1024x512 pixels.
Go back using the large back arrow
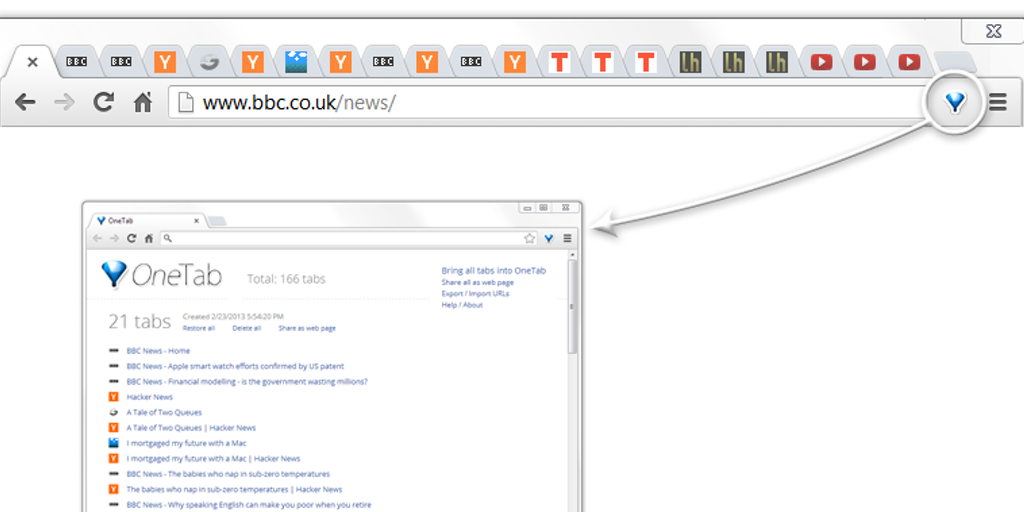point(26,102)
